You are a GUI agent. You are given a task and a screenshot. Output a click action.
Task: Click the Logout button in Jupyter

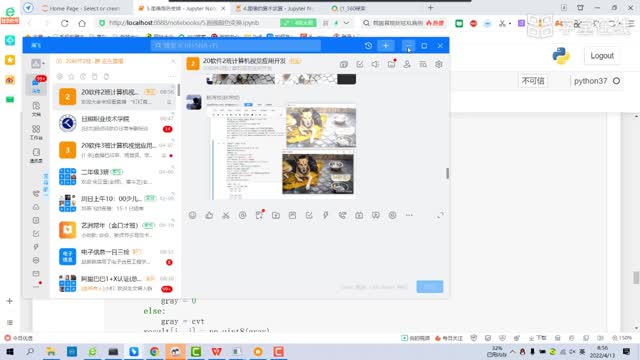(x=602, y=56)
